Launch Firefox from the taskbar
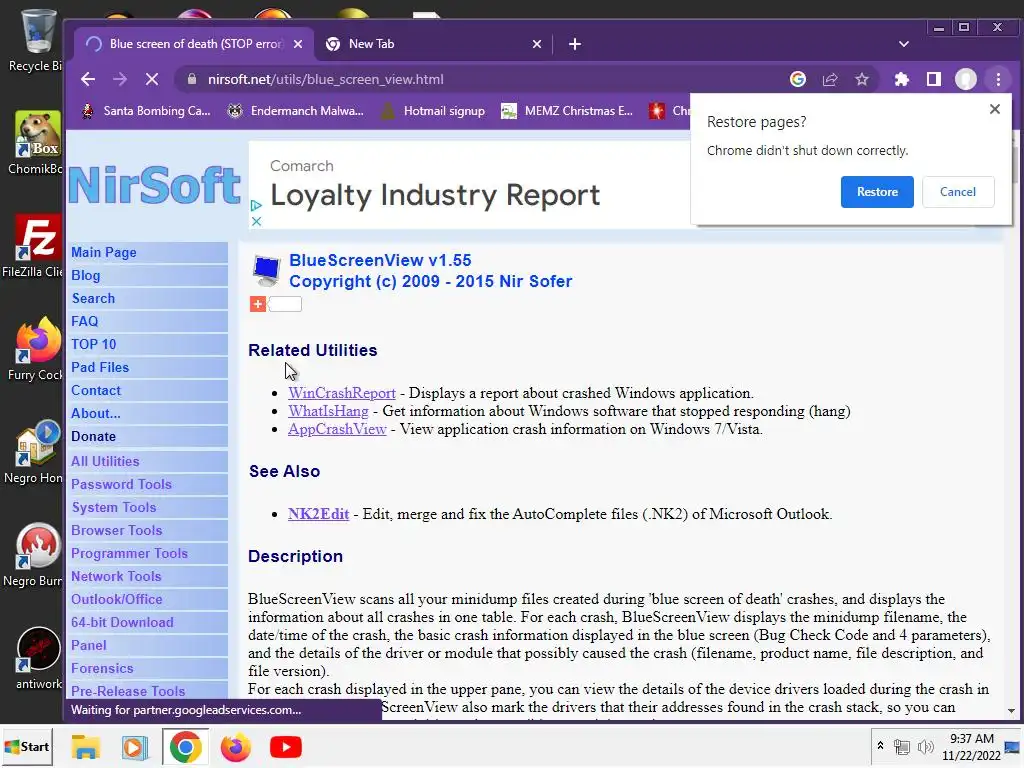Image resolution: width=1024 pixels, height=768 pixels. (236, 747)
